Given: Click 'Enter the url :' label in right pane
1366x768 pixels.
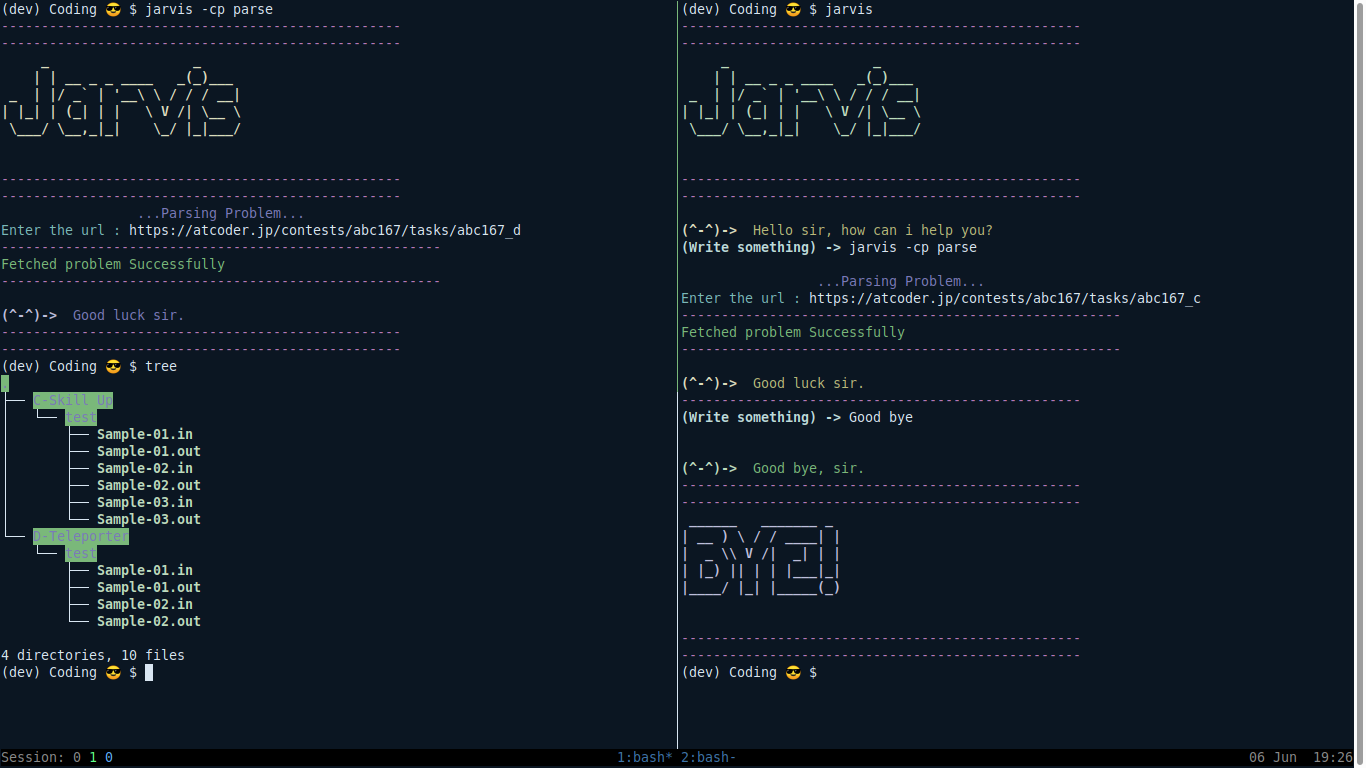Looking at the screenshot, I should tap(741, 298).
